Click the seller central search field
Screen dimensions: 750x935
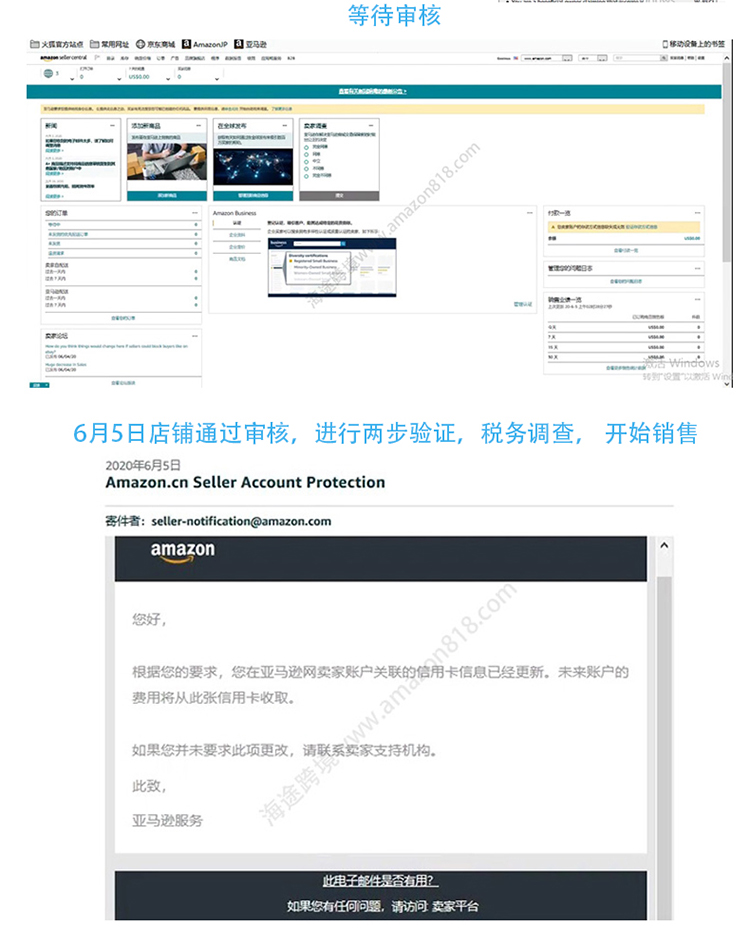point(637,58)
